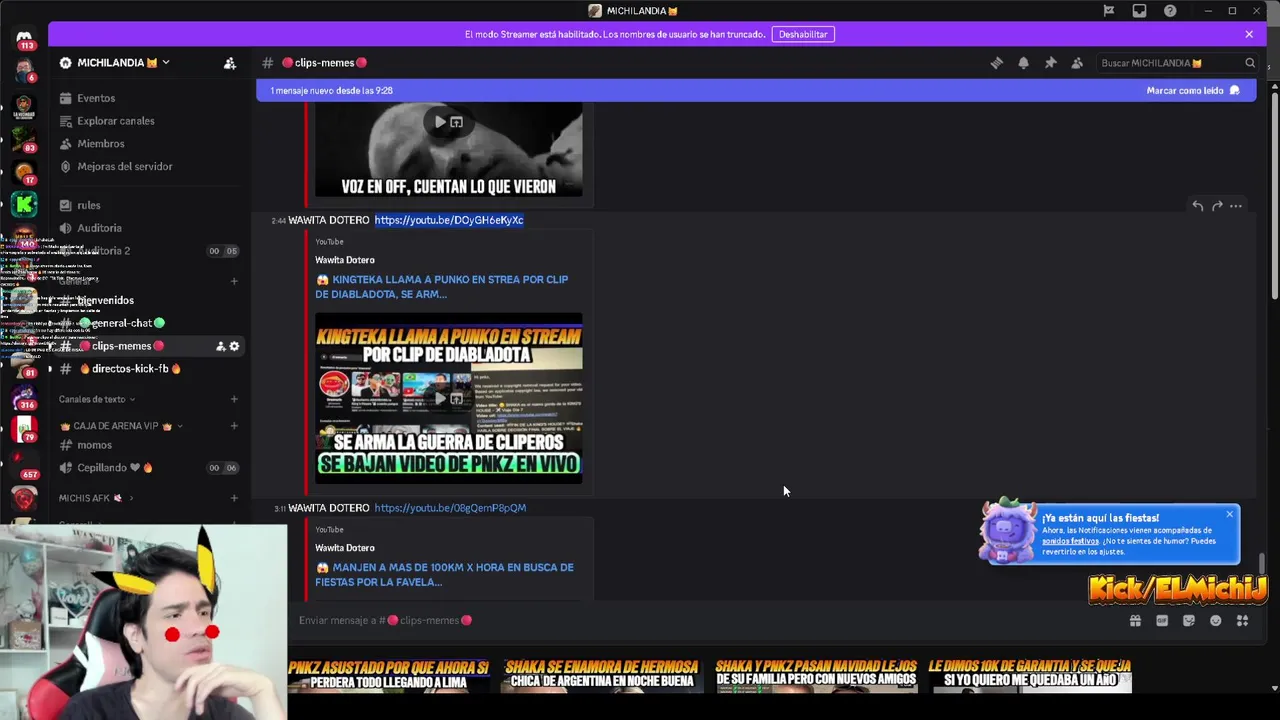
Task: Add channel to Canales de texto
Action: (234, 399)
